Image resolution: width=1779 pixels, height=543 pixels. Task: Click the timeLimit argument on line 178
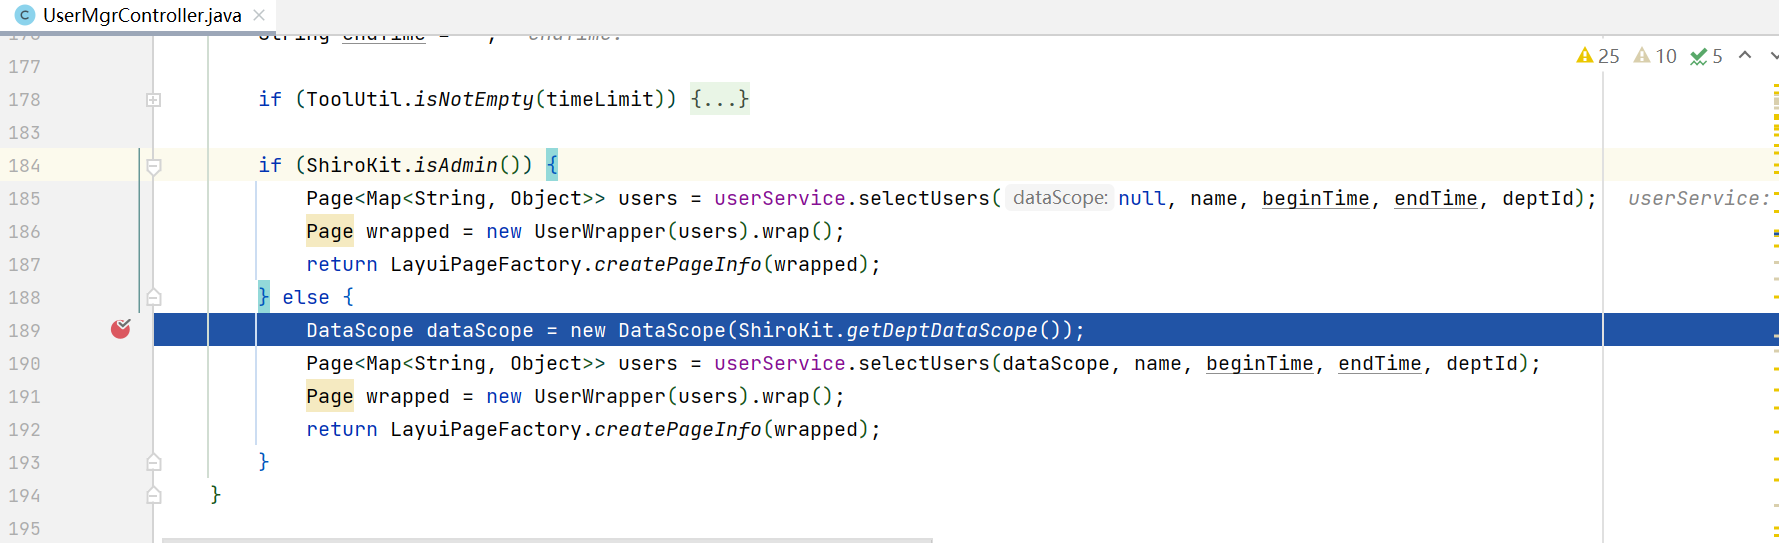(600, 99)
